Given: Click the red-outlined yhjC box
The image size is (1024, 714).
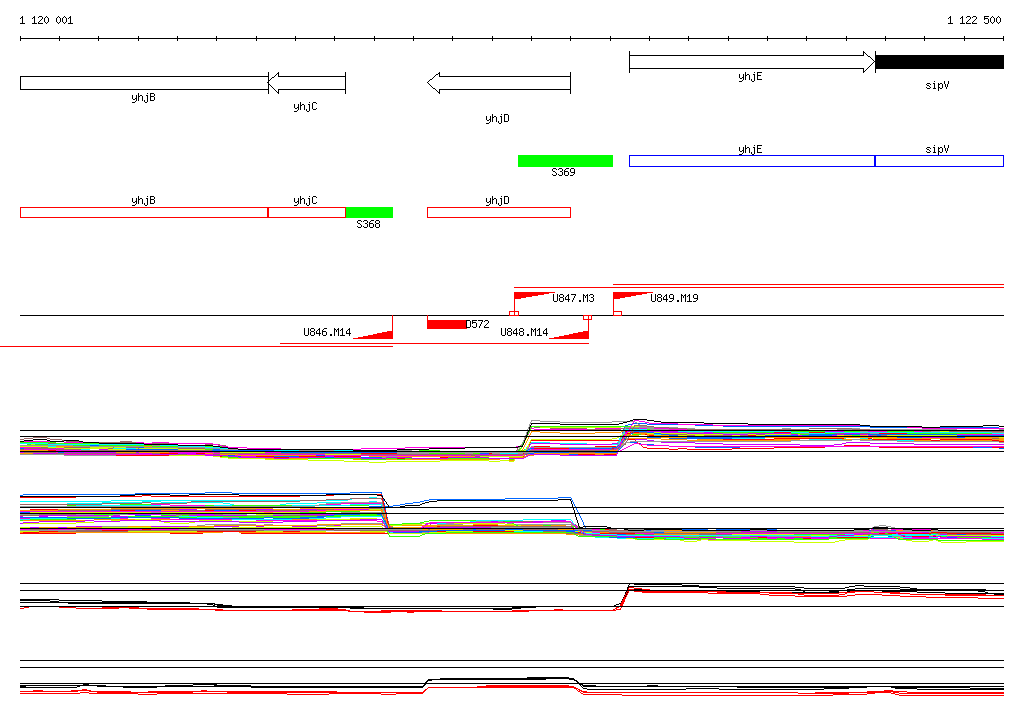Looking at the screenshot, I should (307, 212).
